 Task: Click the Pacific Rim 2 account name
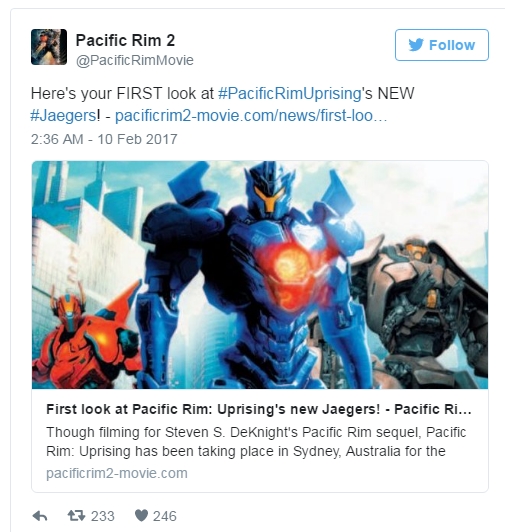click(125, 40)
